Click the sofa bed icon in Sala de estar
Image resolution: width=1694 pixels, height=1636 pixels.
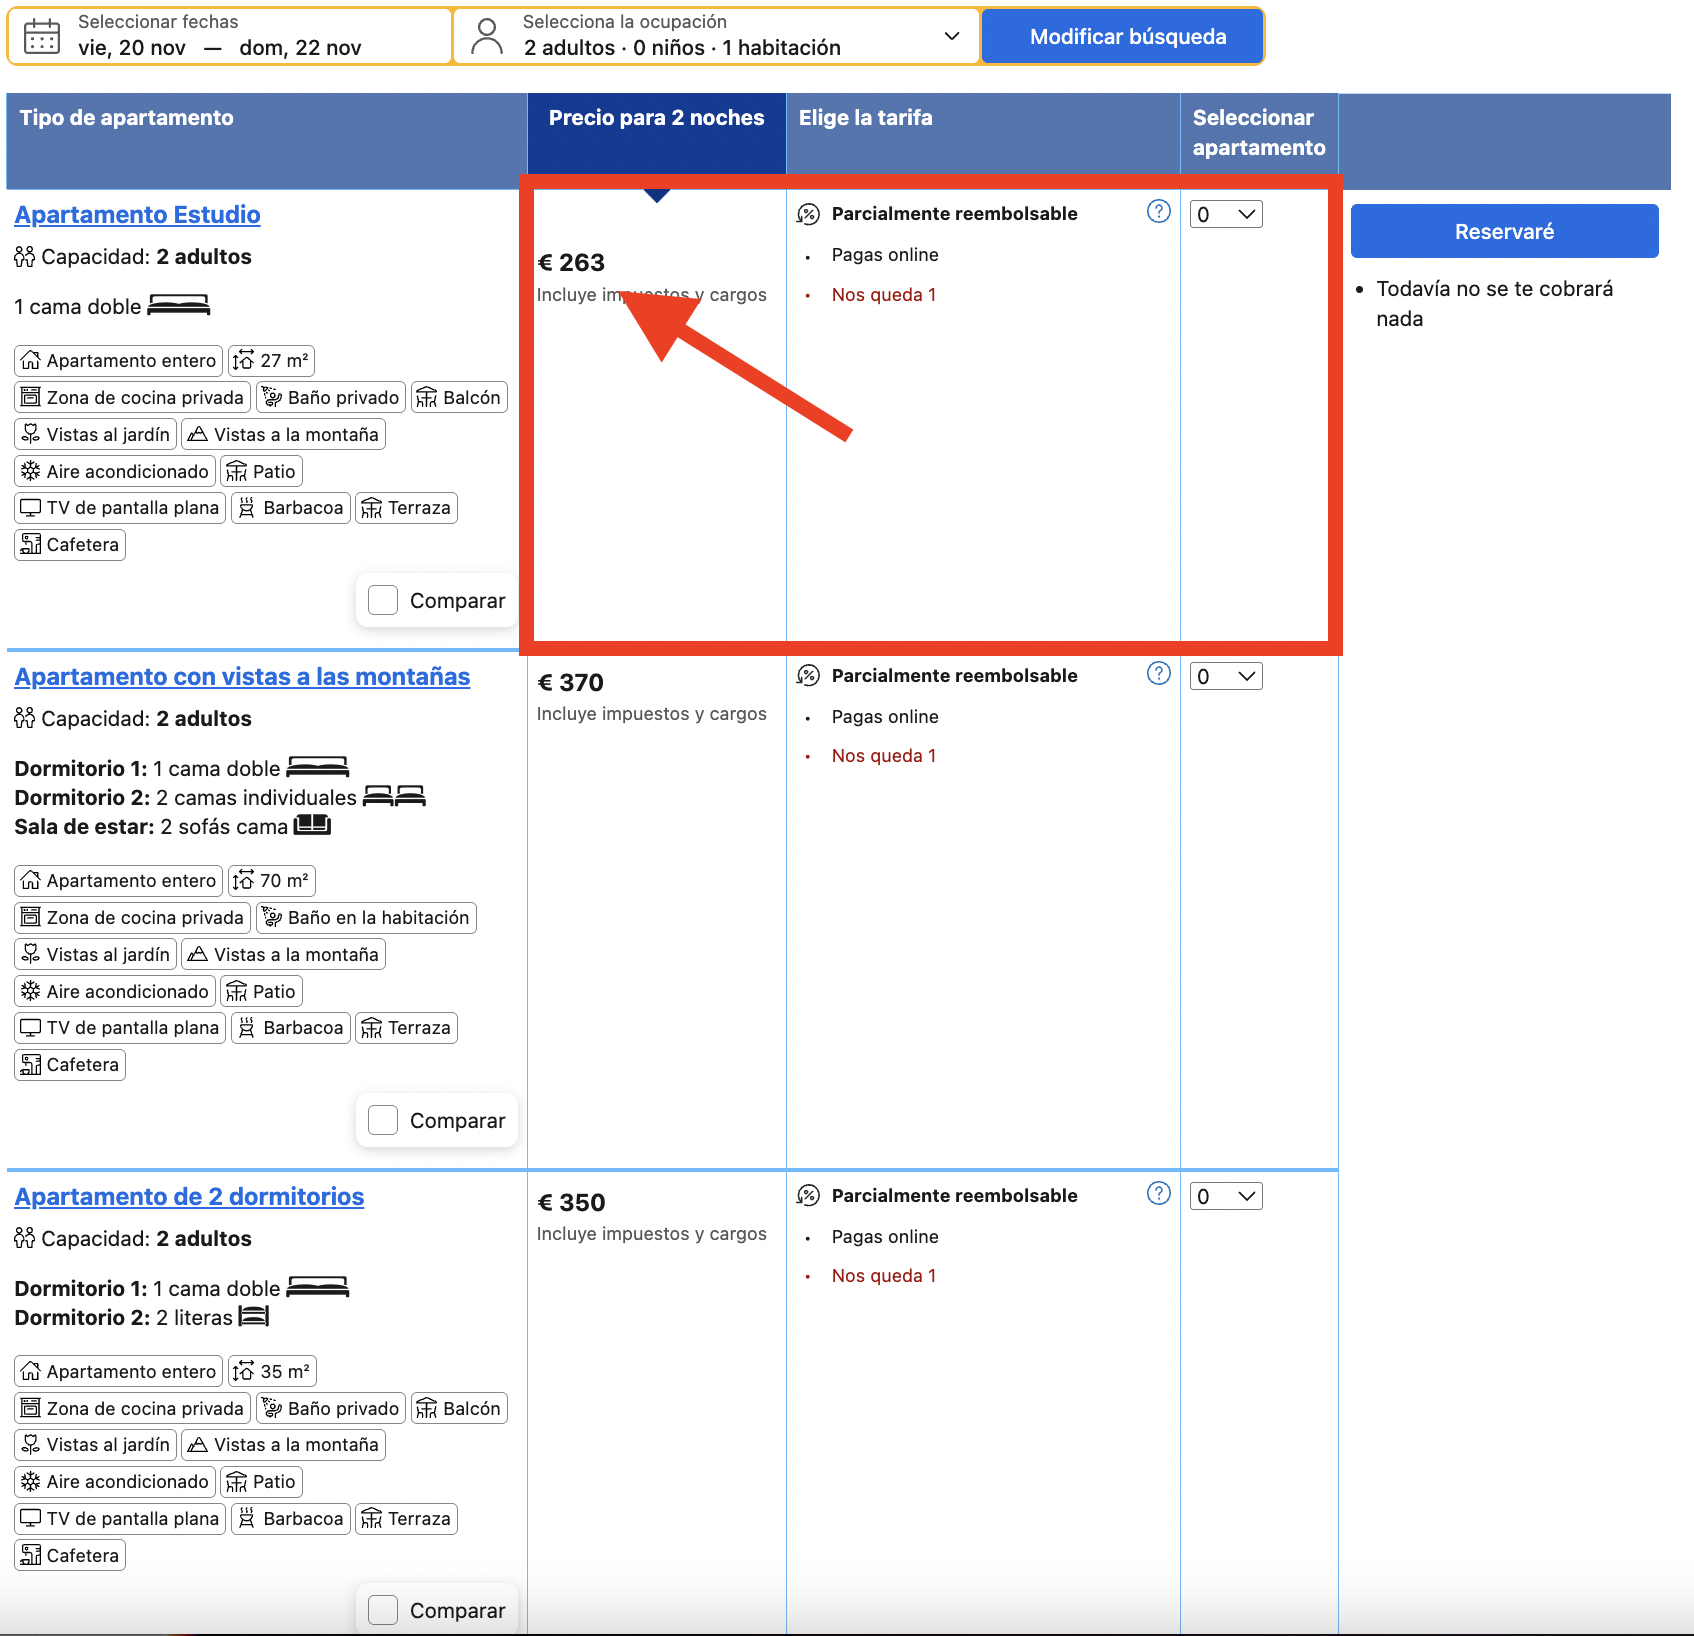(312, 825)
